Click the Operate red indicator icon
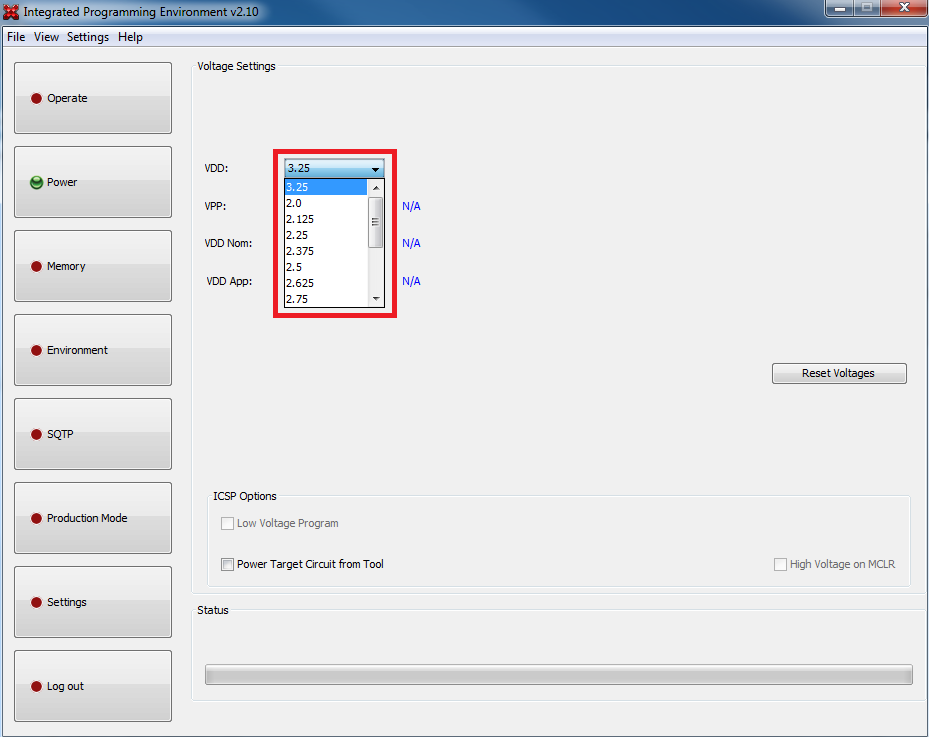Image resolution: width=929 pixels, height=737 pixels. click(x=36, y=98)
